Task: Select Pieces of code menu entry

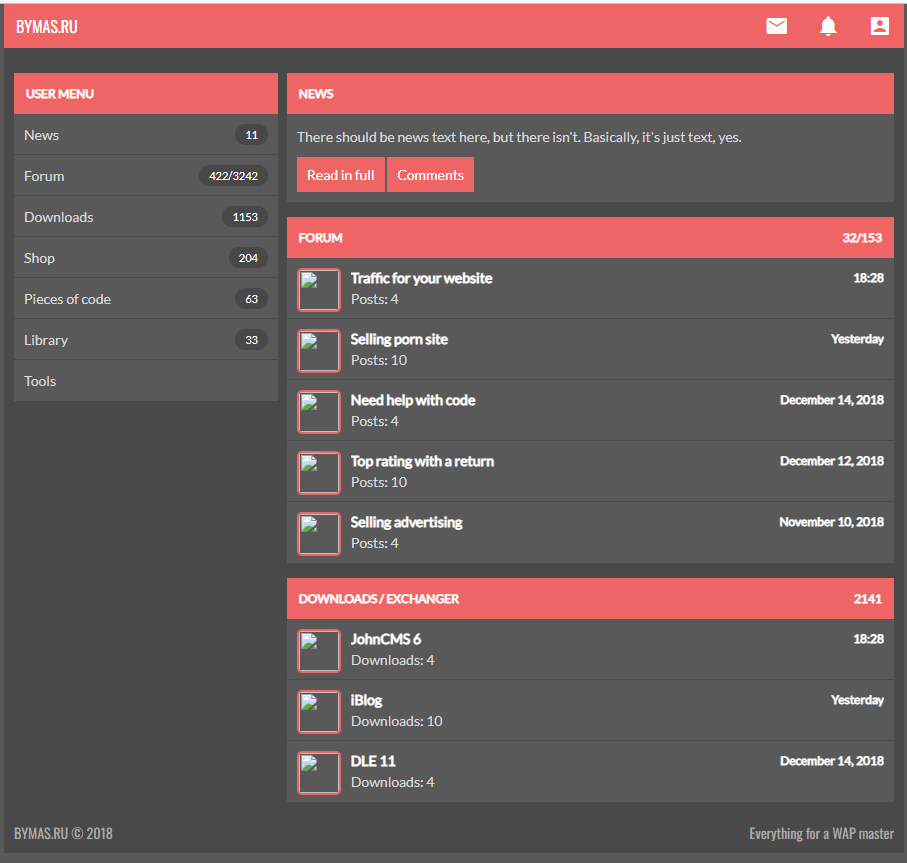Action: pyautogui.click(x=68, y=299)
